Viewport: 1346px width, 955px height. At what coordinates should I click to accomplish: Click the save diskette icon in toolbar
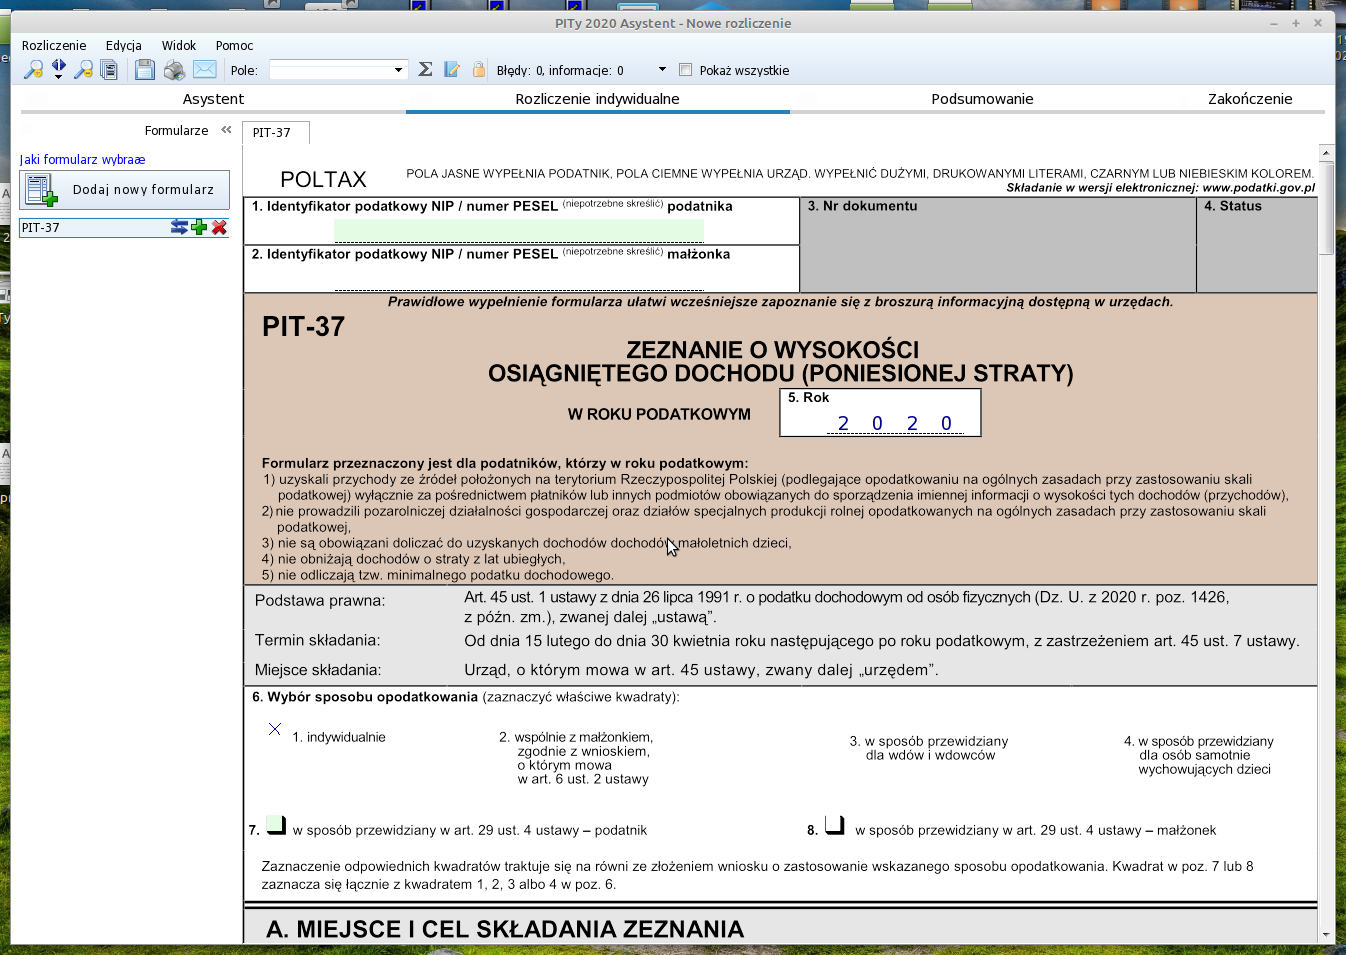point(145,70)
